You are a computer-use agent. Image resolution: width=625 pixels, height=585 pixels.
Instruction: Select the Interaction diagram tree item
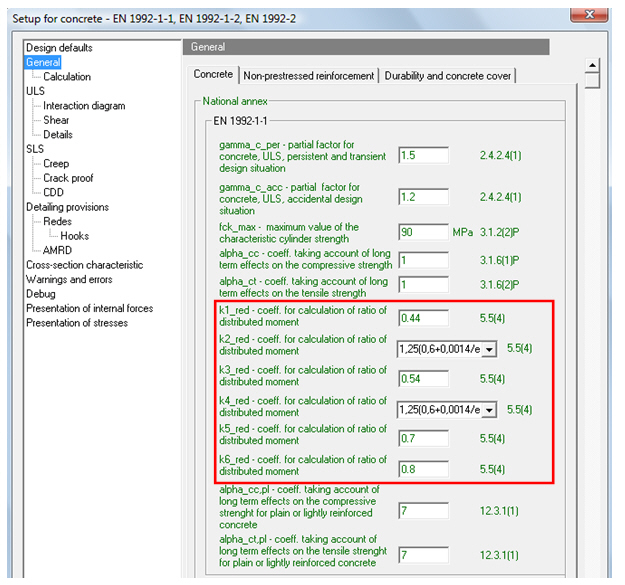point(84,106)
